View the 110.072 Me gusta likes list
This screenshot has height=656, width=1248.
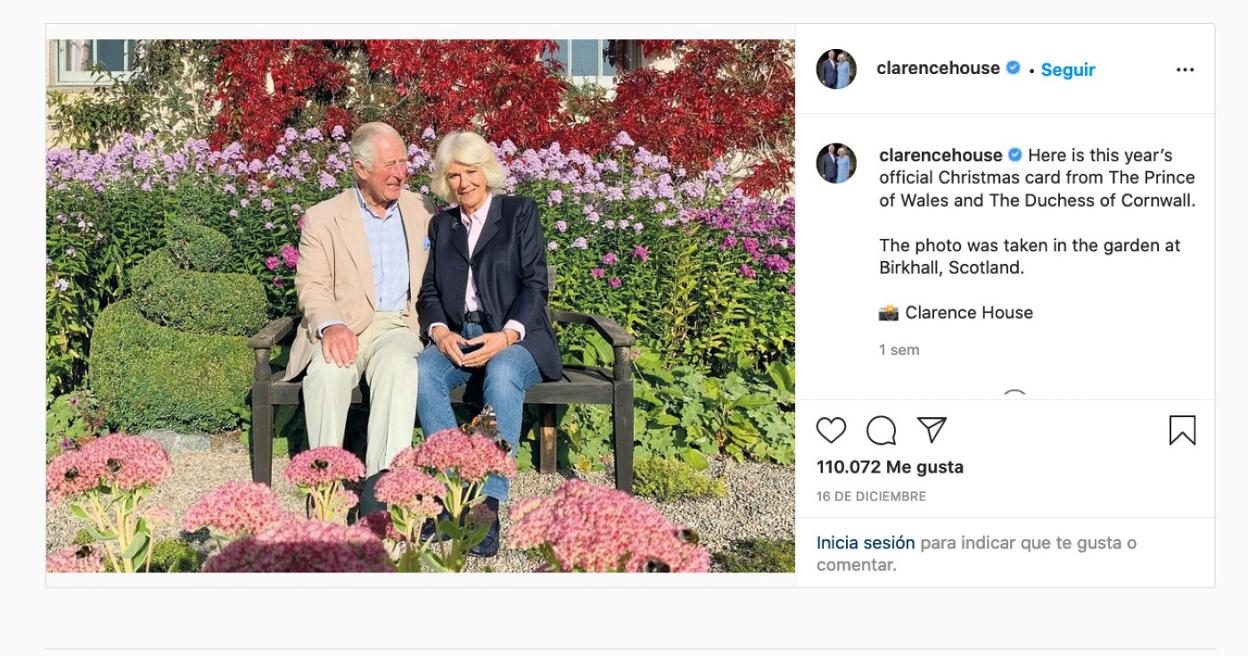click(x=890, y=467)
